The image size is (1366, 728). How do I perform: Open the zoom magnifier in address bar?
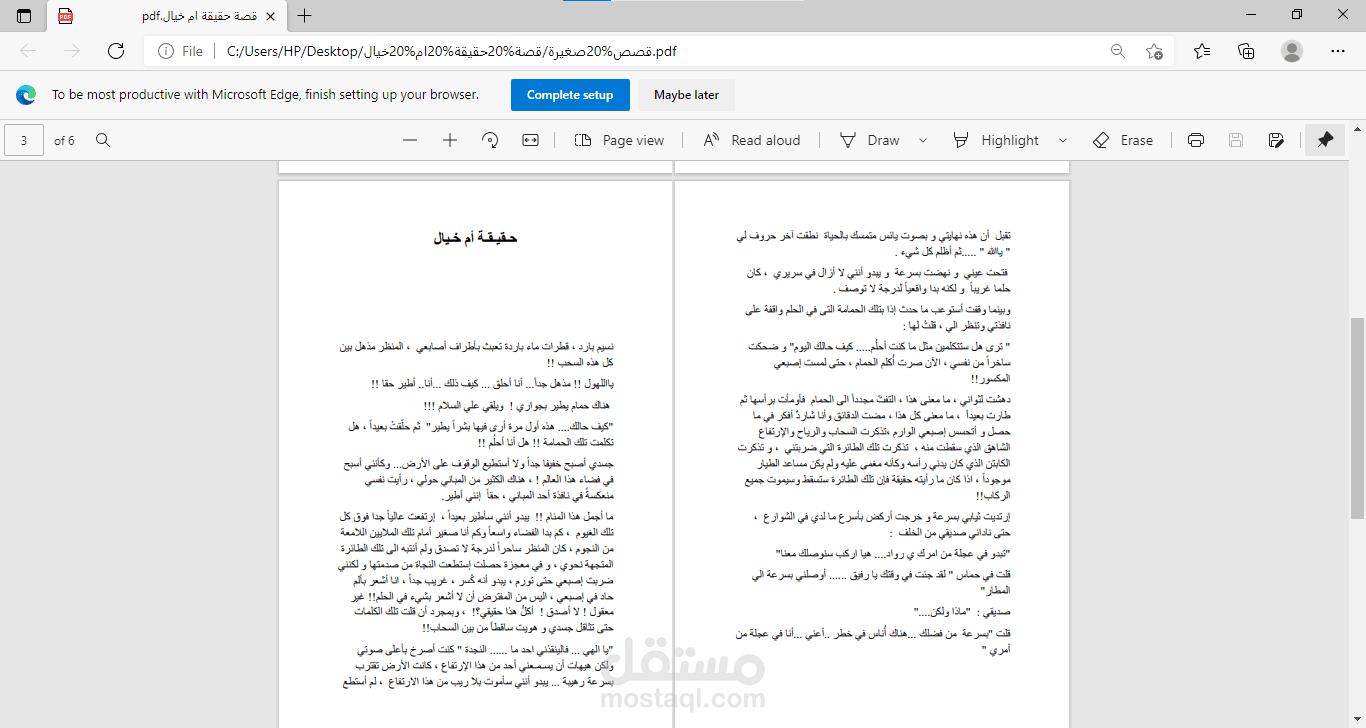point(1117,51)
